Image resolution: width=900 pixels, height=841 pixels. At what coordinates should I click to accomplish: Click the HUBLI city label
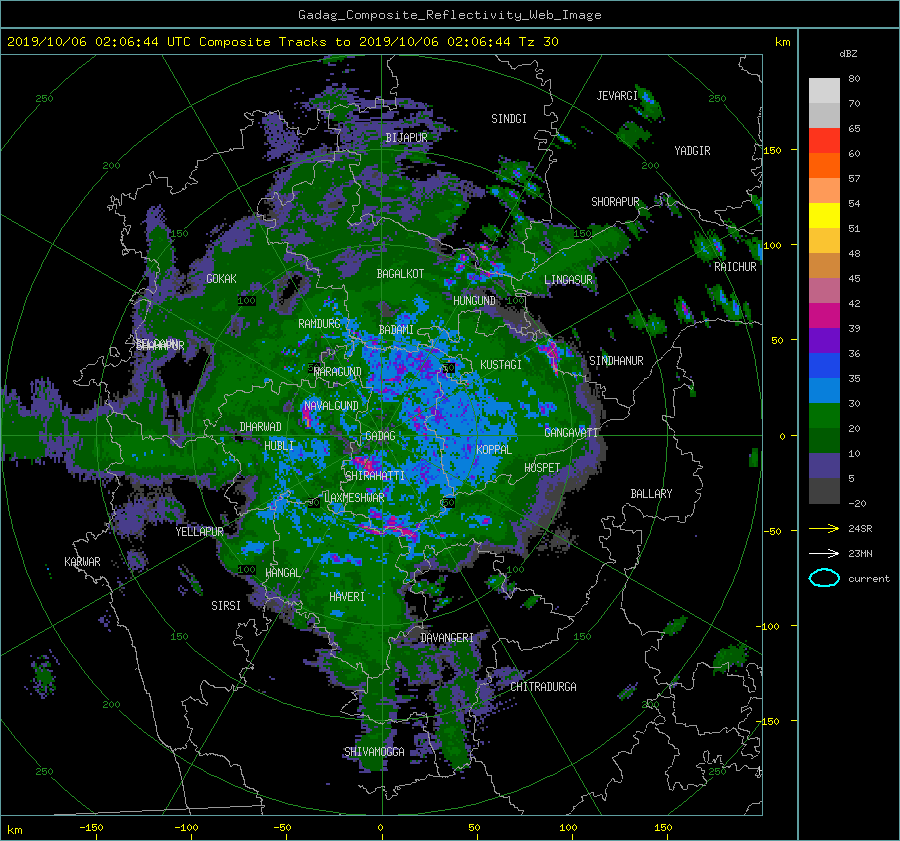click(279, 446)
